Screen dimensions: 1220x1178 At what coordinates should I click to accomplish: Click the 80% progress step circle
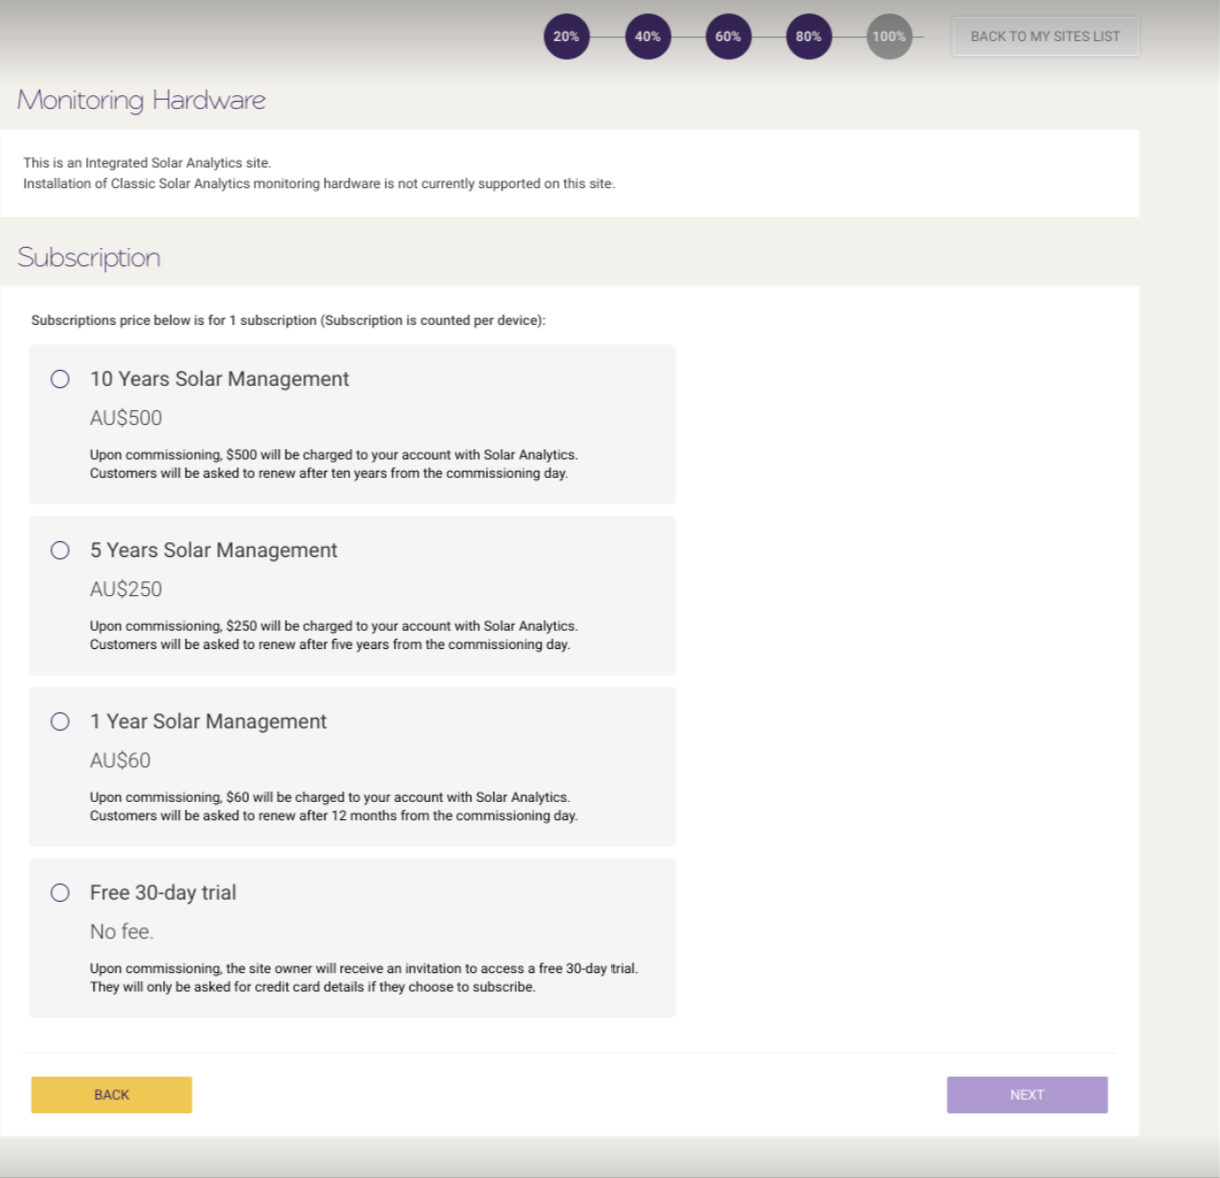pyautogui.click(x=808, y=36)
